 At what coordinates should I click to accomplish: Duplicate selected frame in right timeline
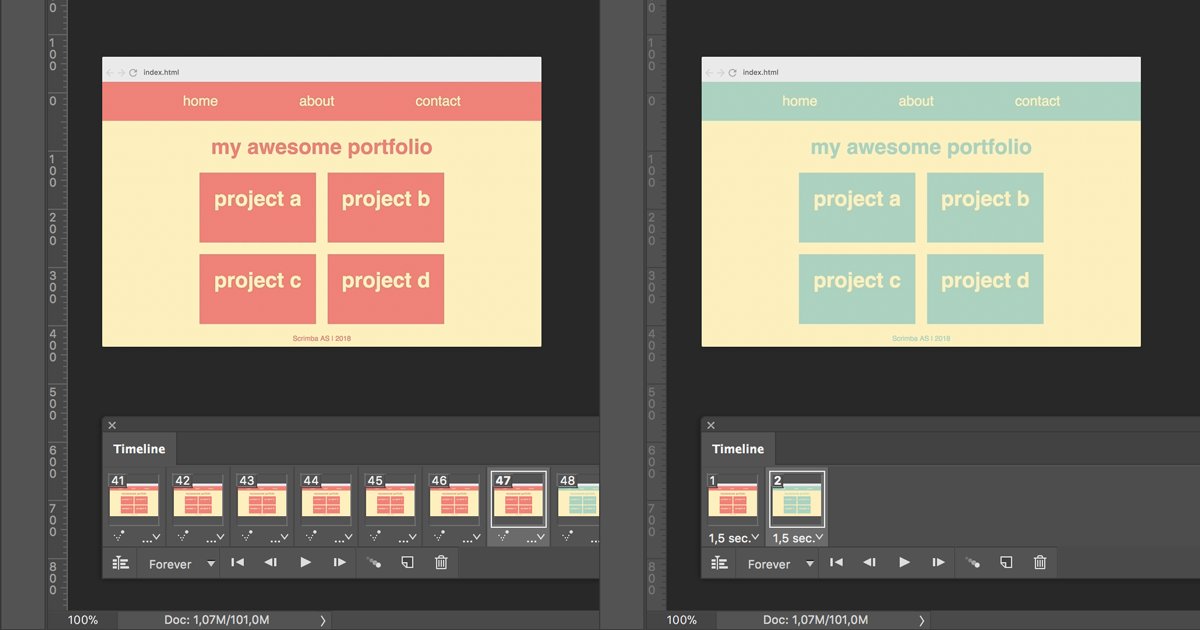[x=1006, y=563]
